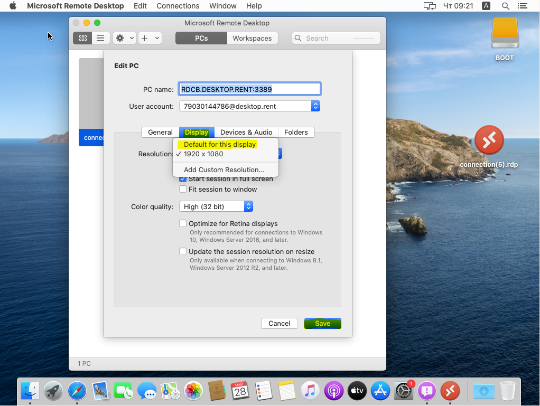
Task: Switch to grid view of PCs
Action: click(x=83, y=38)
